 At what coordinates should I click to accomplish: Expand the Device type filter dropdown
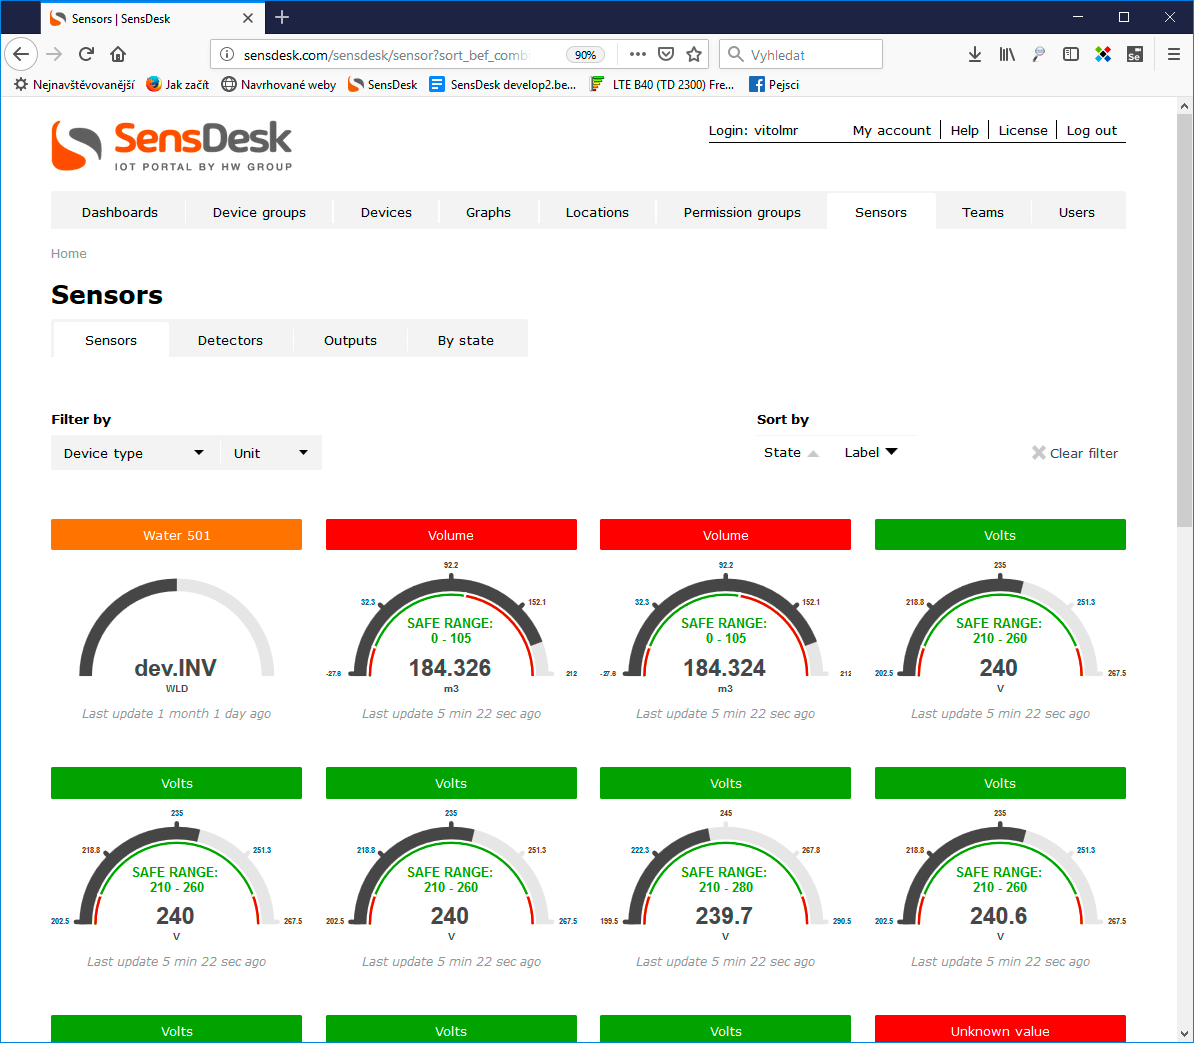pos(135,453)
